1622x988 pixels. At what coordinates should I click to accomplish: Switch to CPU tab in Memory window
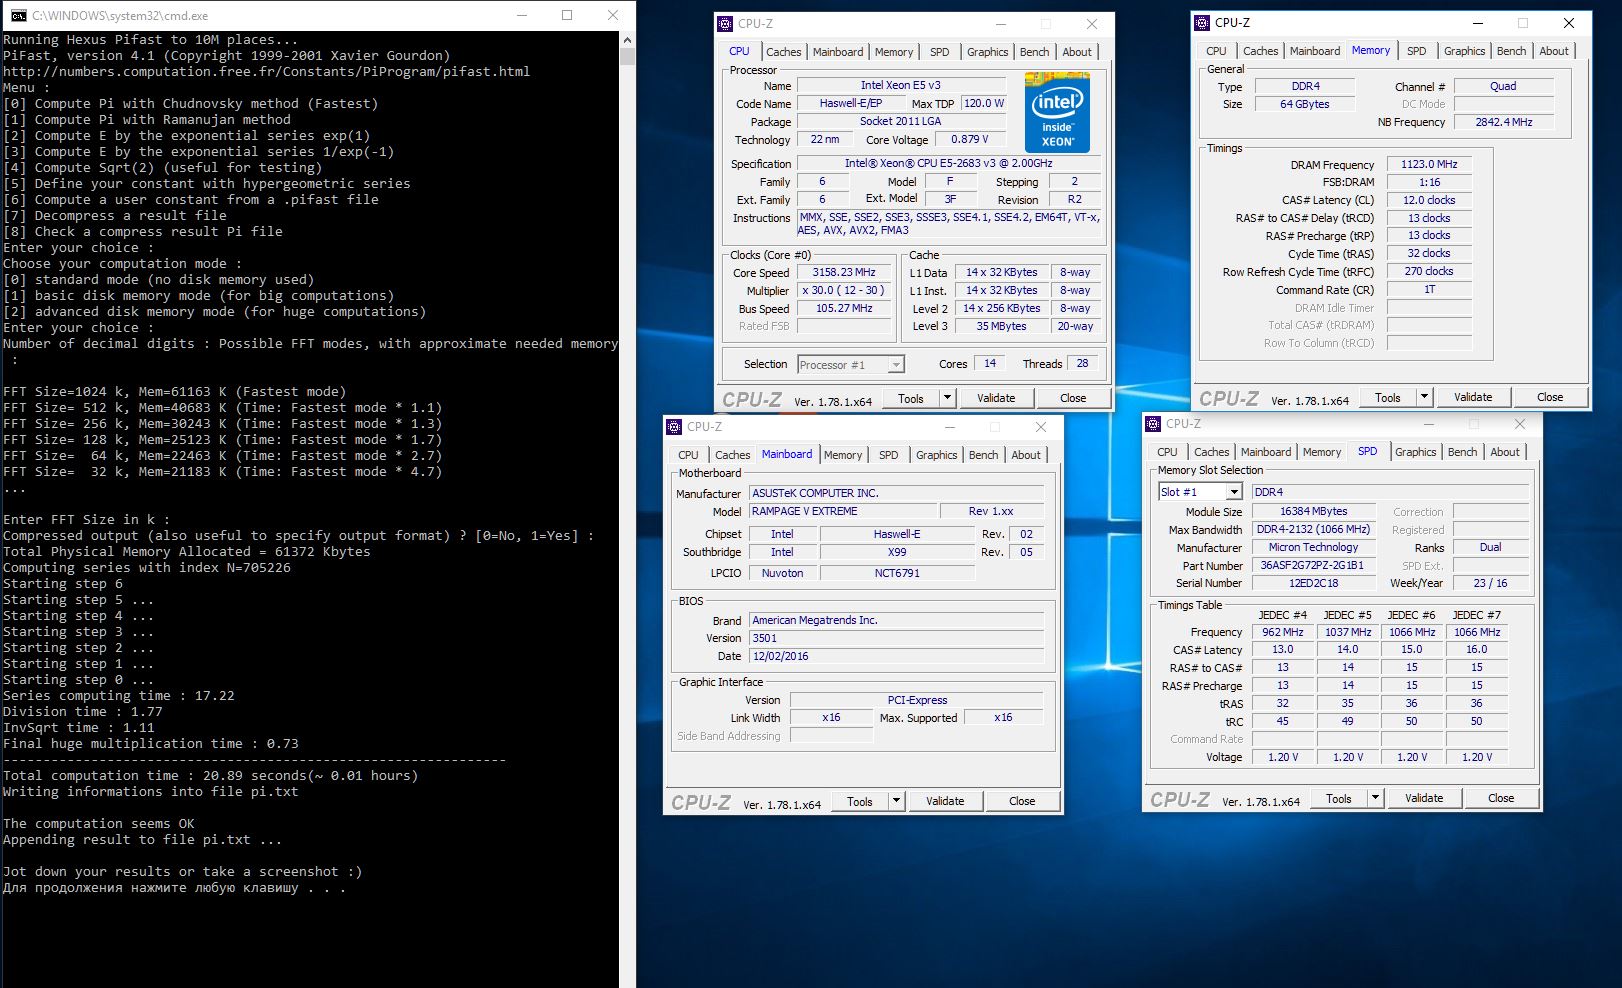tap(1216, 51)
